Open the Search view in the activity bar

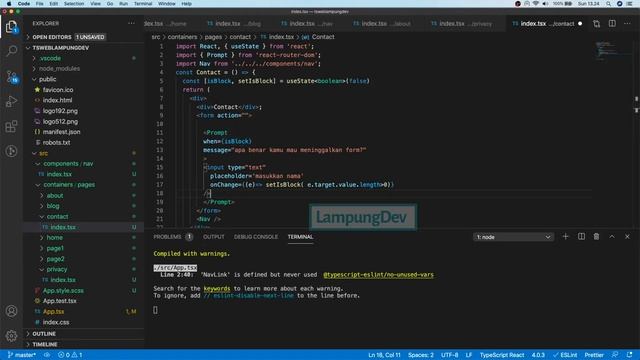(x=11, y=51)
